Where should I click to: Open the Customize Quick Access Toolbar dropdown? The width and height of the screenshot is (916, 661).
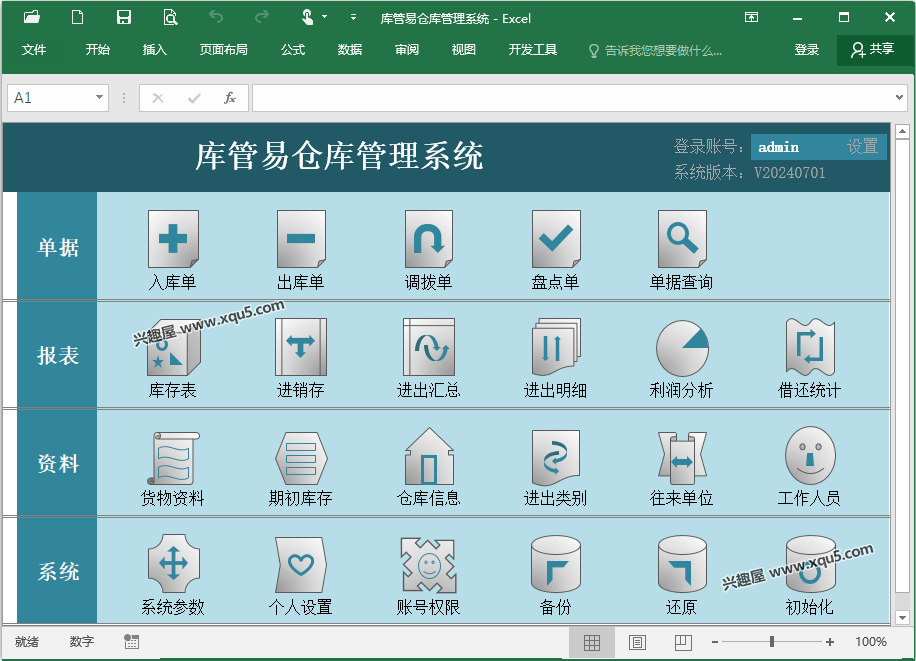pos(353,17)
